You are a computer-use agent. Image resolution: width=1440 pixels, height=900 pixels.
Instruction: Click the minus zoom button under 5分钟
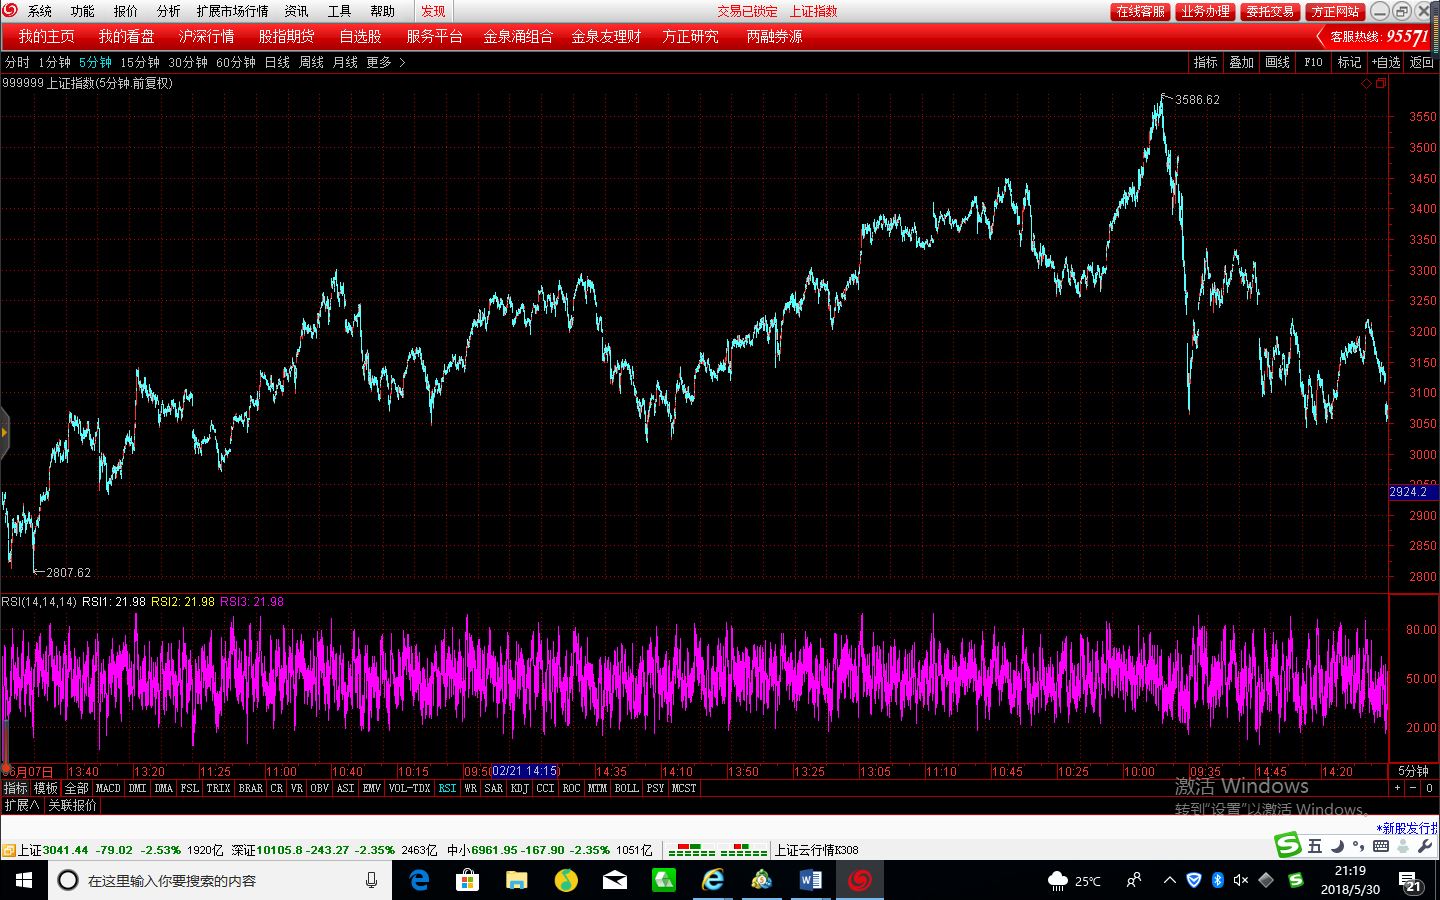[1413, 788]
